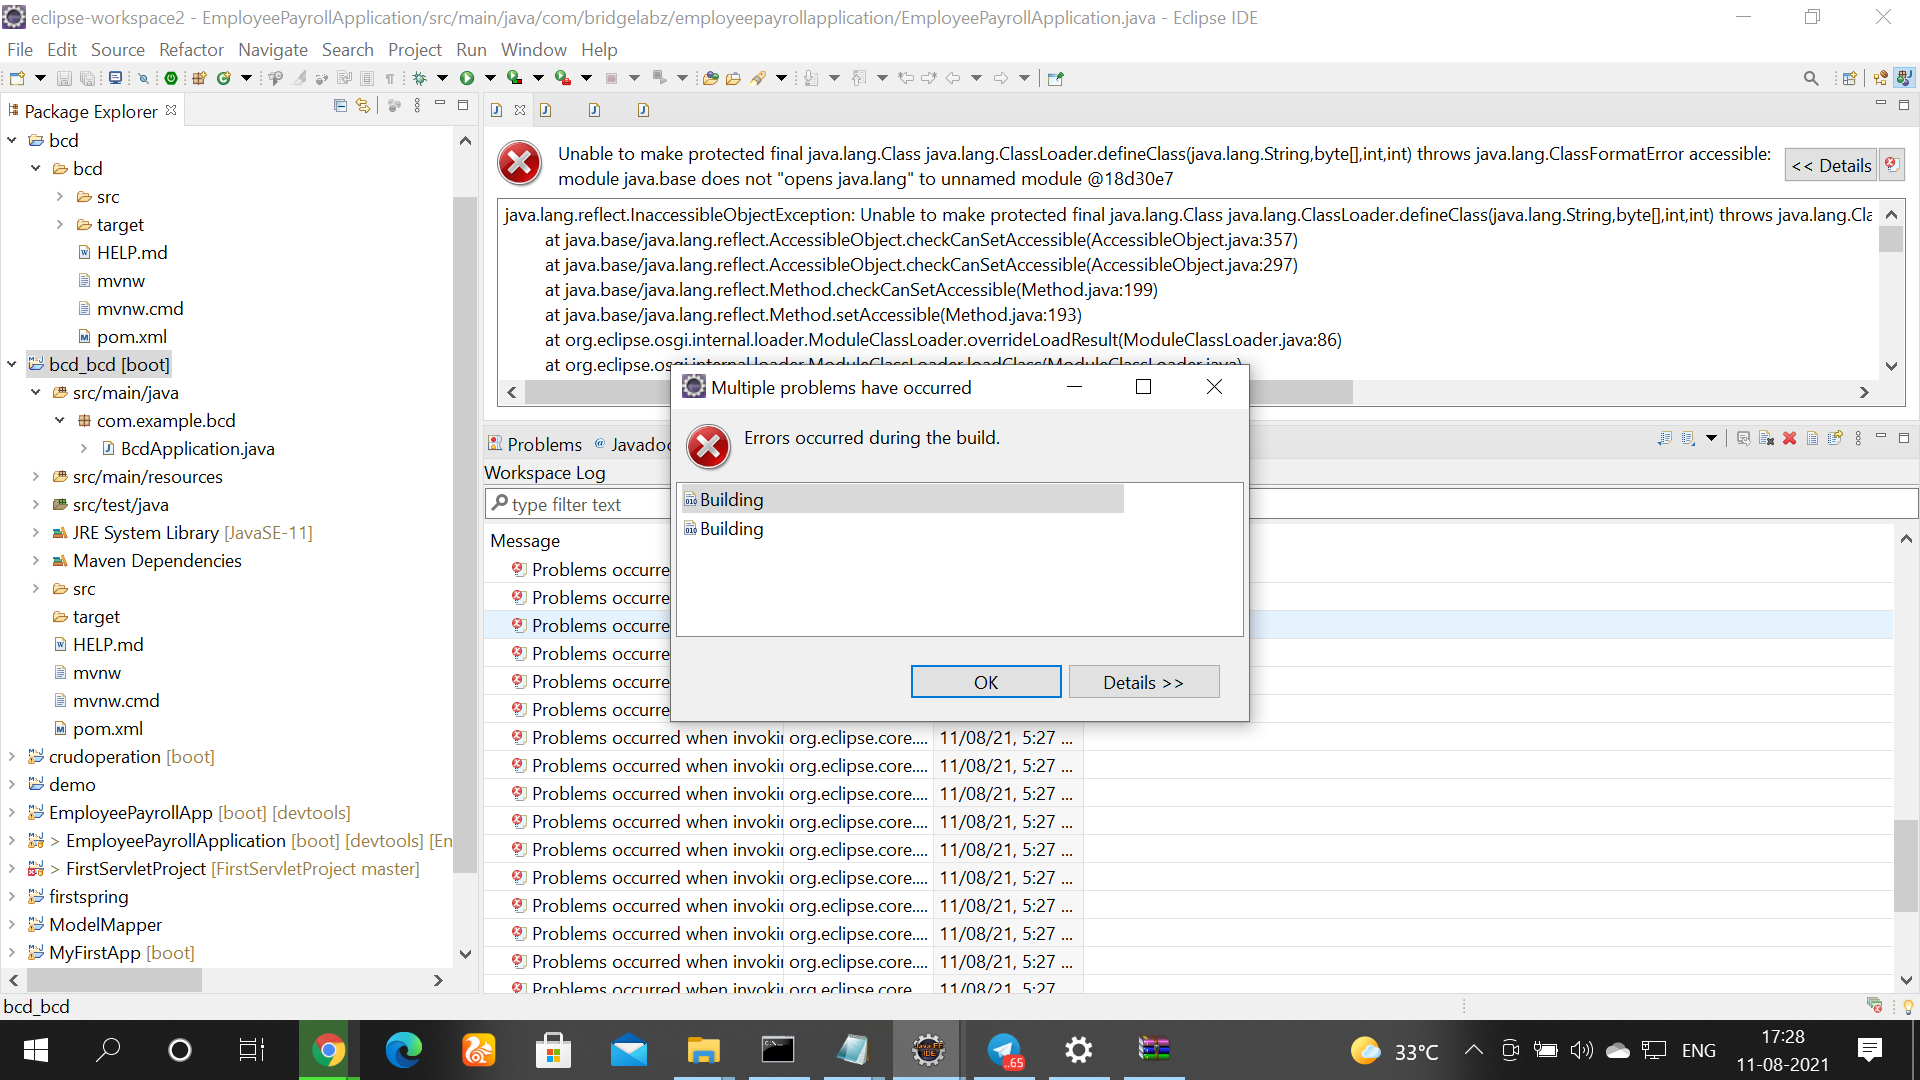Open Telegram from the taskbar

coord(1003,1050)
